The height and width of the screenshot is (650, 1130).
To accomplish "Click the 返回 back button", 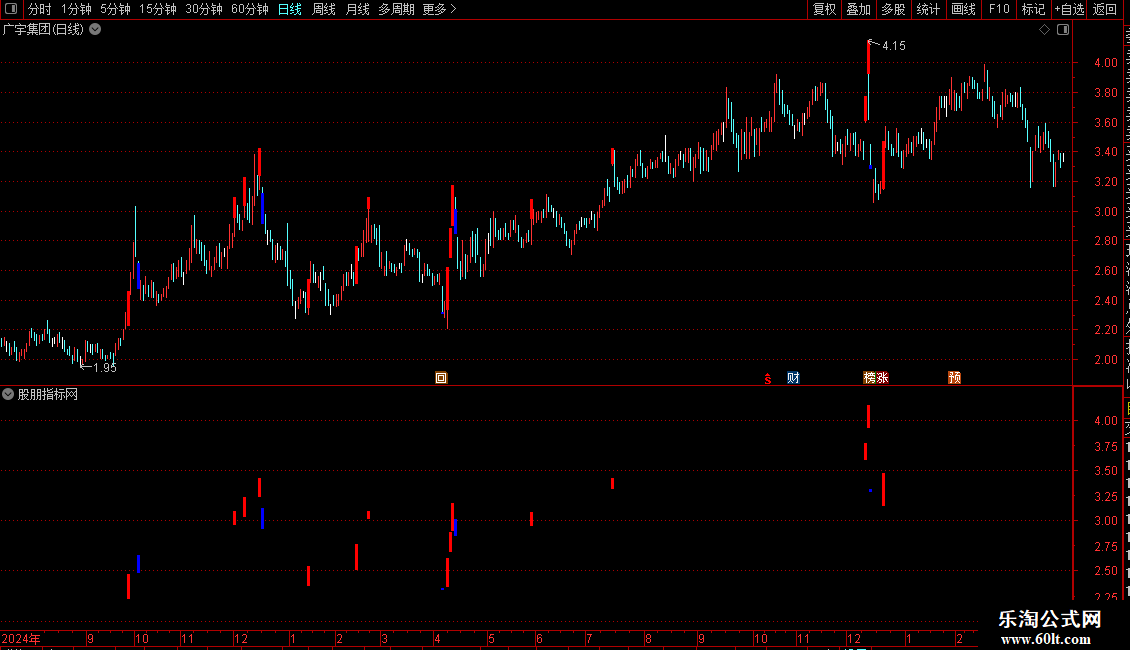I will click(x=1105, y=9).
